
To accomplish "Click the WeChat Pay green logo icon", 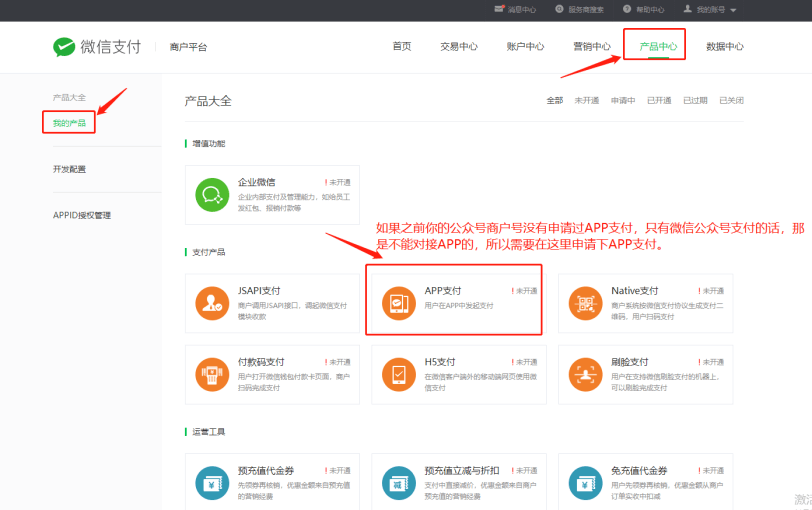I will point(64,47).
